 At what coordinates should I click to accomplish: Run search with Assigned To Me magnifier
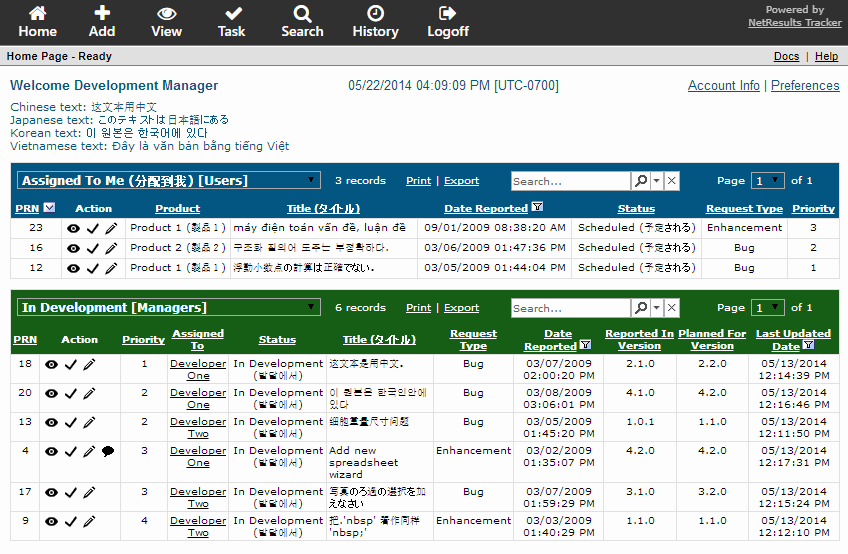tap(640, 181)
